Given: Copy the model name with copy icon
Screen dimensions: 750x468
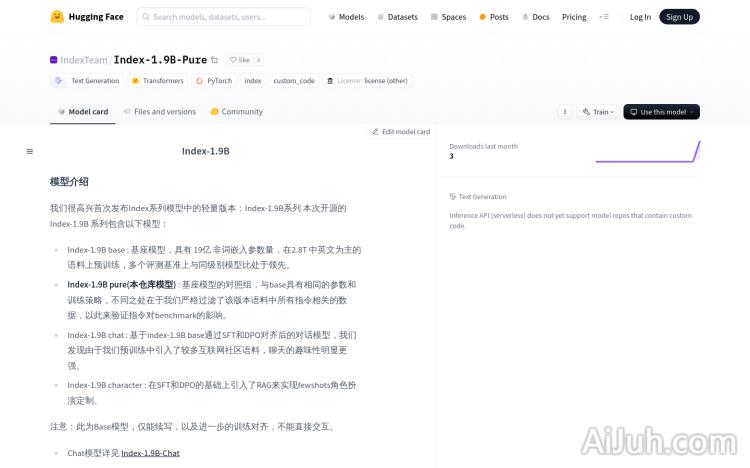Looking at the screenshot, I should coord(214,60).
